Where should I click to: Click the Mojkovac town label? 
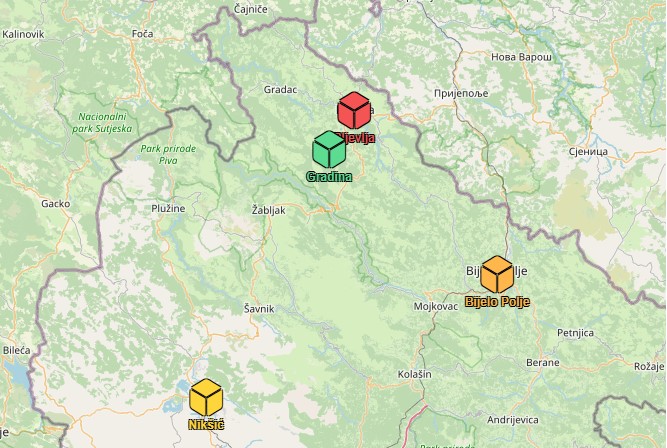(x=436, y=306)
